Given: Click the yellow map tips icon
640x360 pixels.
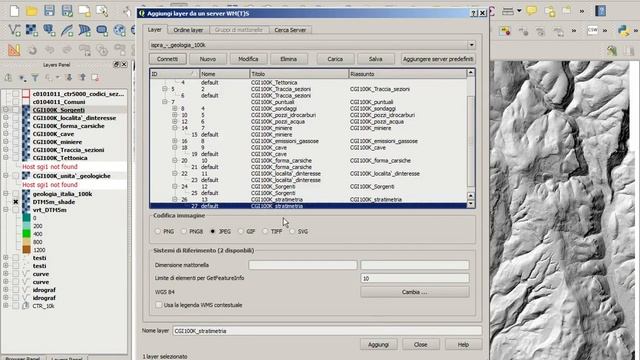Looking at the screenshot, I should point(531,11).
